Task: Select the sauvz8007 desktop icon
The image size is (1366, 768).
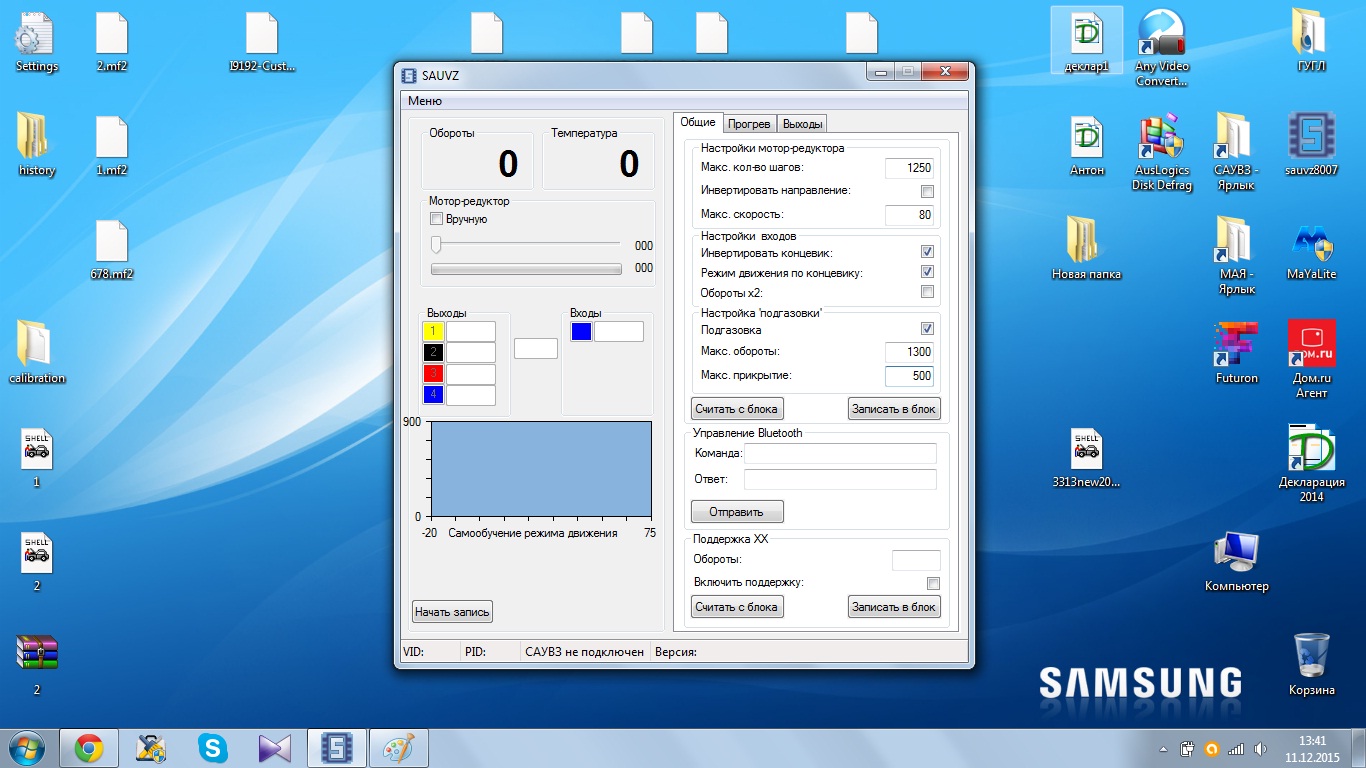Action: coord(1311,146)
